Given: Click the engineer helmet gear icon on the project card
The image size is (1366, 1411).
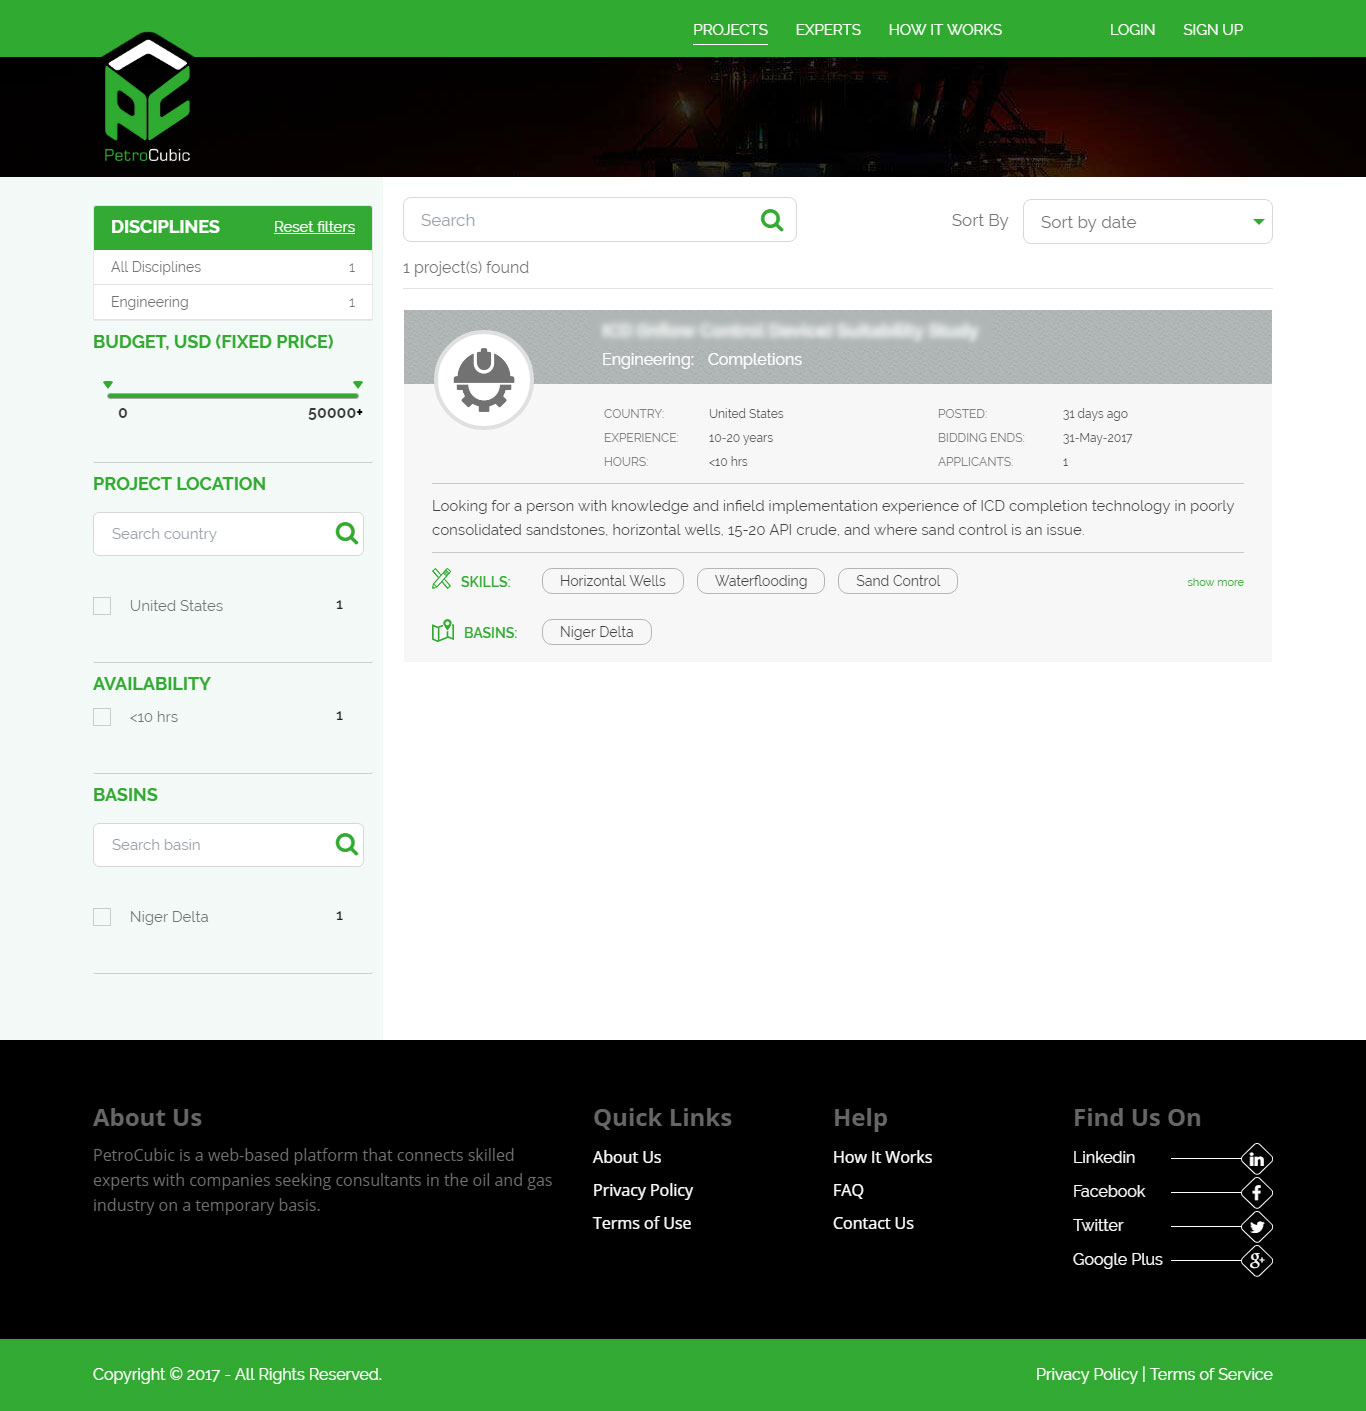Looking at the screenshot, I should [484, 378].
